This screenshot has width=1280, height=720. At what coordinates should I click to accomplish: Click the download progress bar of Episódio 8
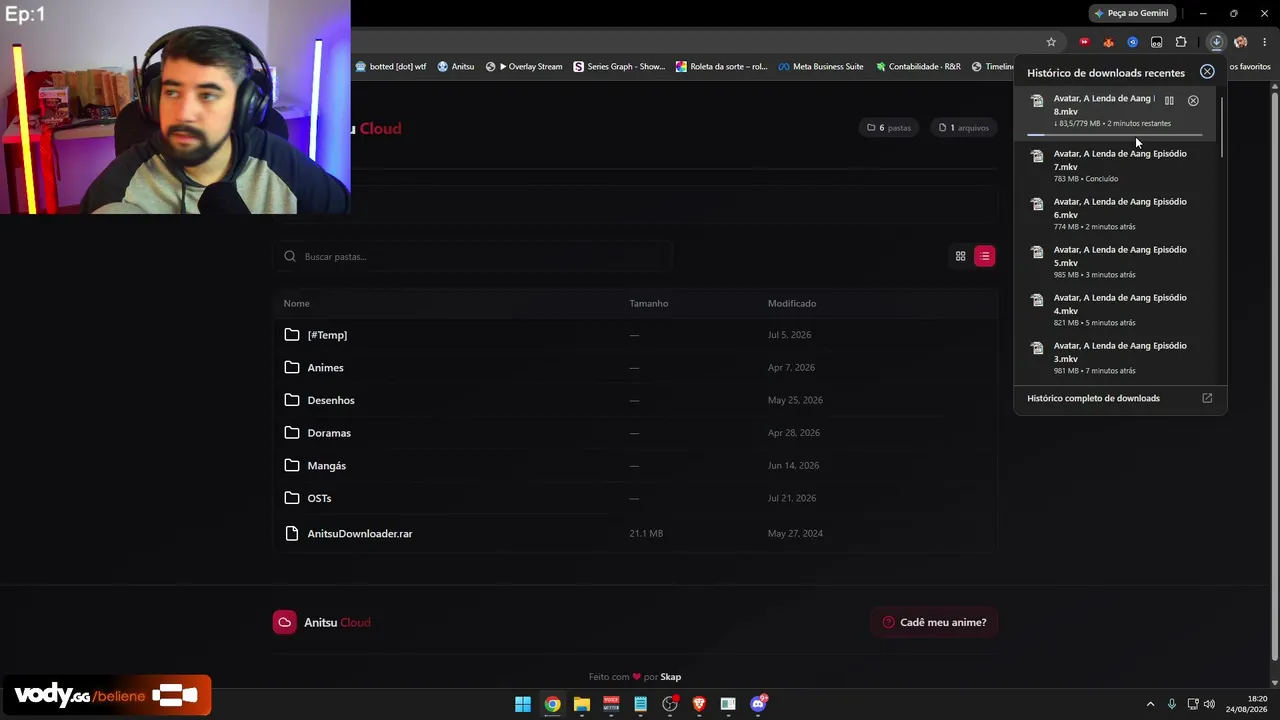coord(1115,134)
